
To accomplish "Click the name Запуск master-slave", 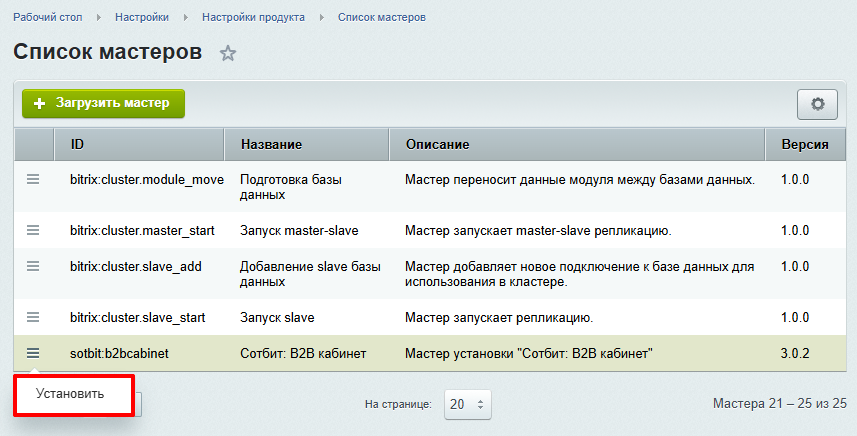I will pyautogui.click(x=299, y=231).
